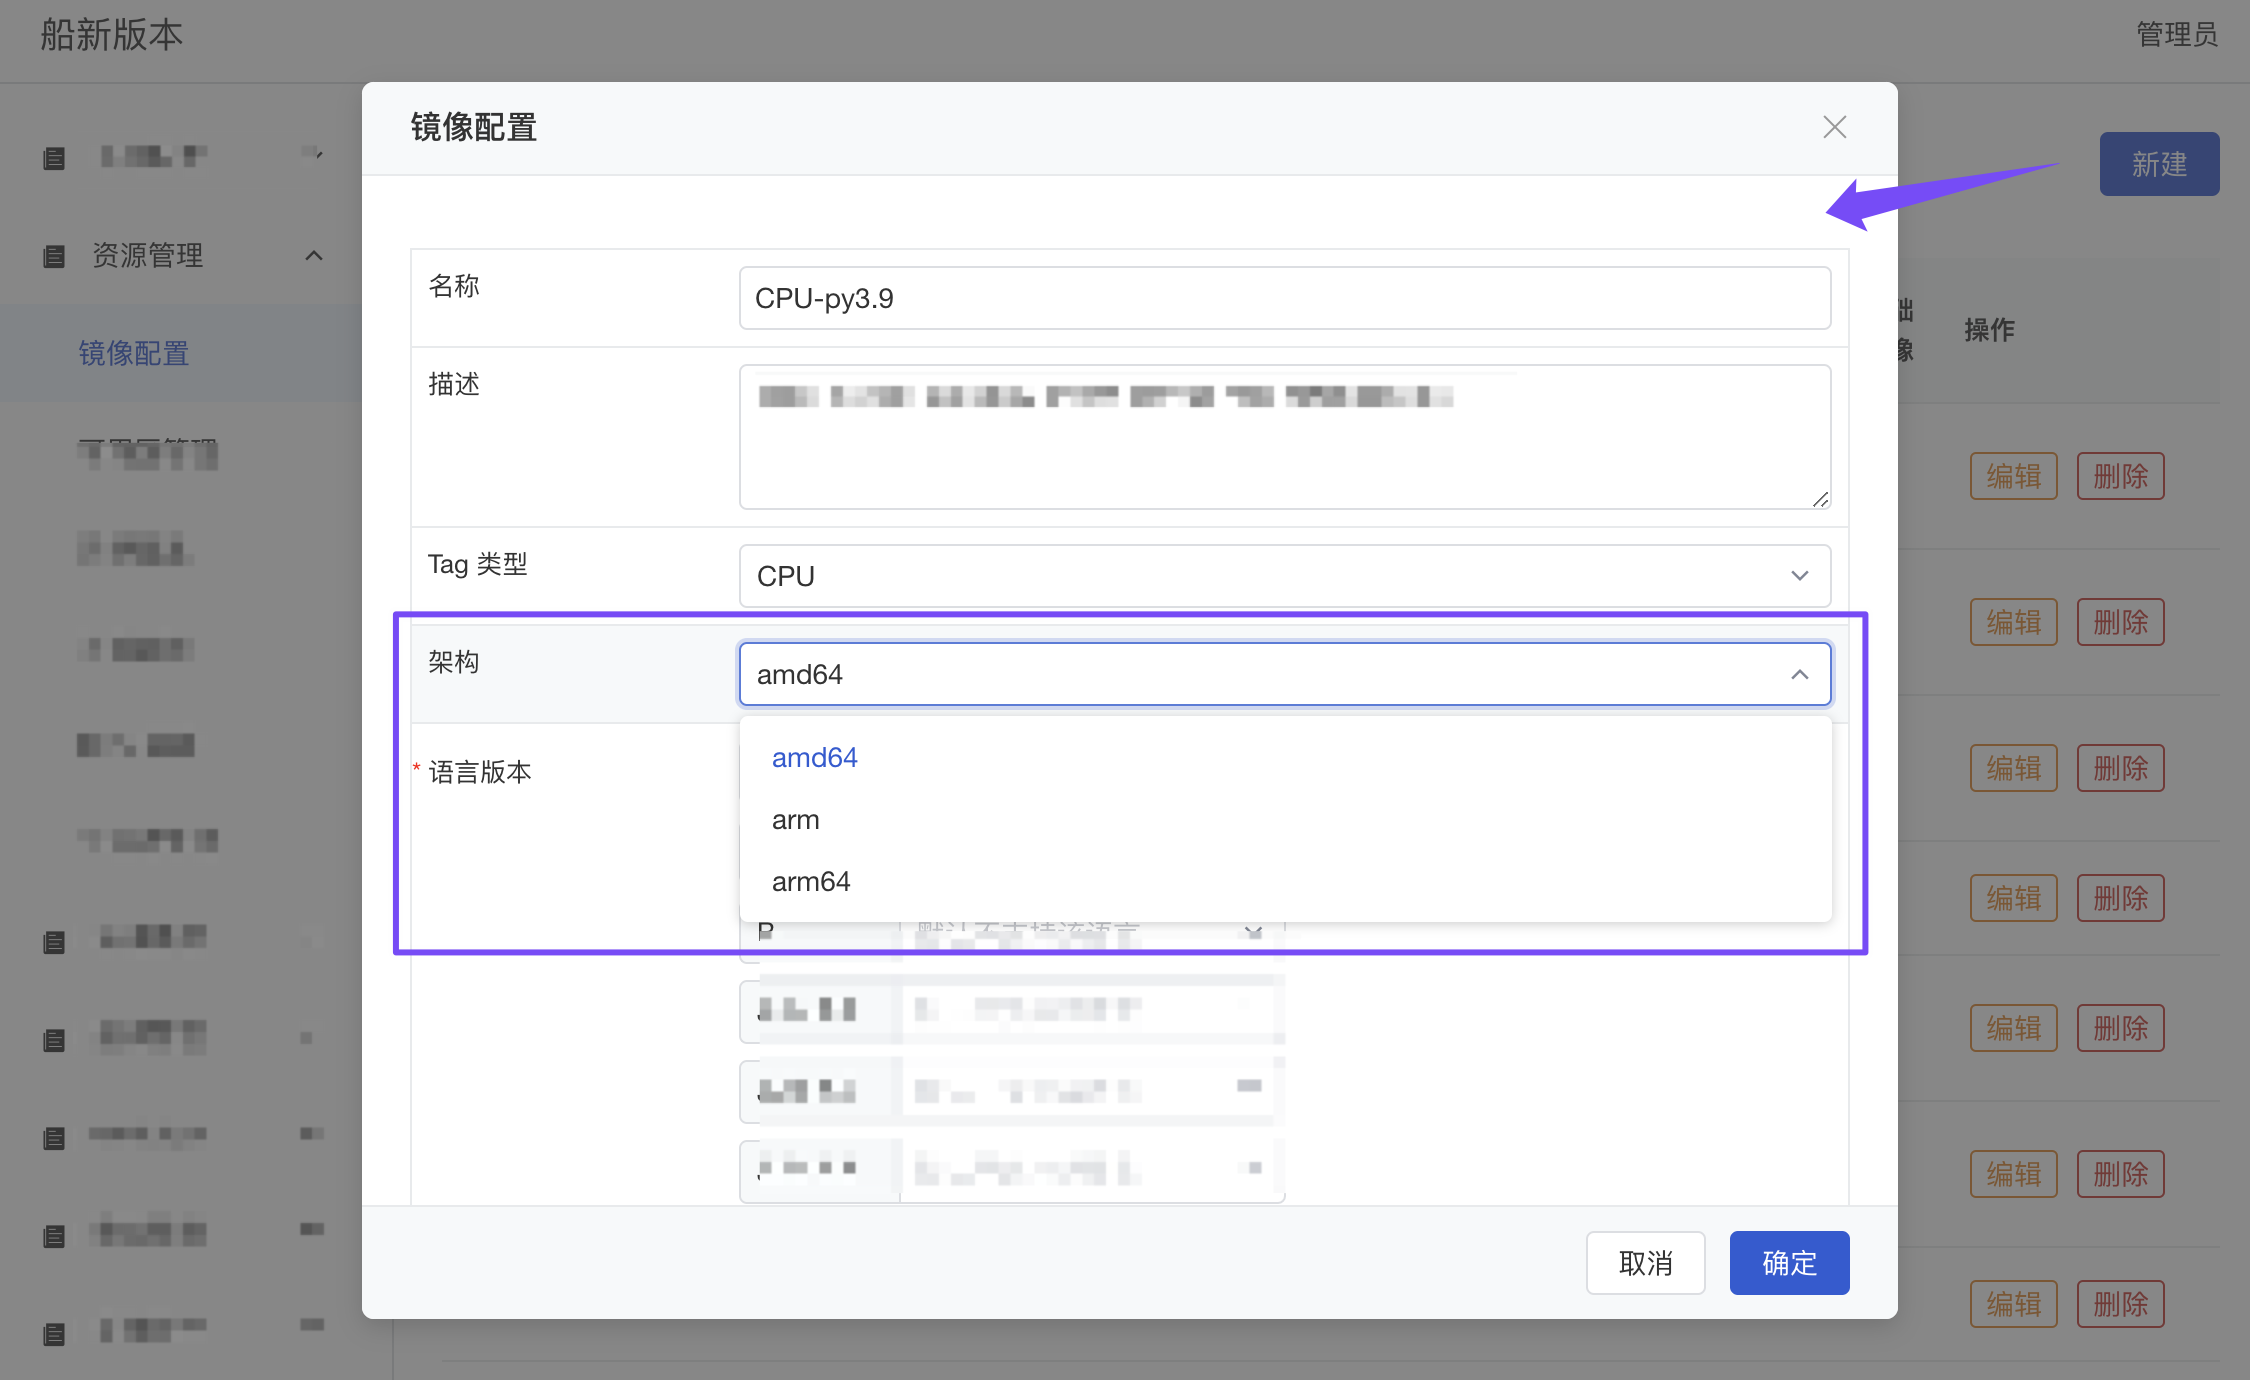Image resolution: width=2250 pixels, height=1380 pixels.
Task: Choose arm64 from architecture list
Action: [x=811, y=882]
